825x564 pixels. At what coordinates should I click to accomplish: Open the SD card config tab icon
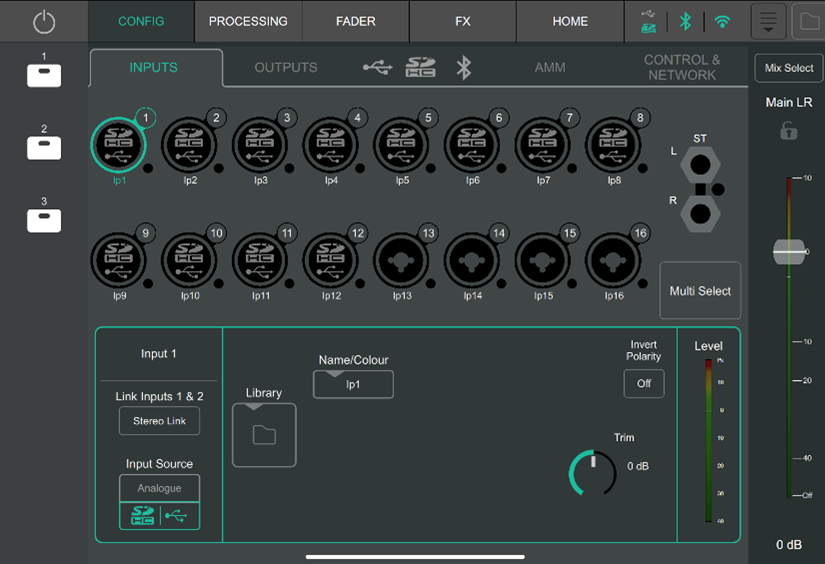420,67
